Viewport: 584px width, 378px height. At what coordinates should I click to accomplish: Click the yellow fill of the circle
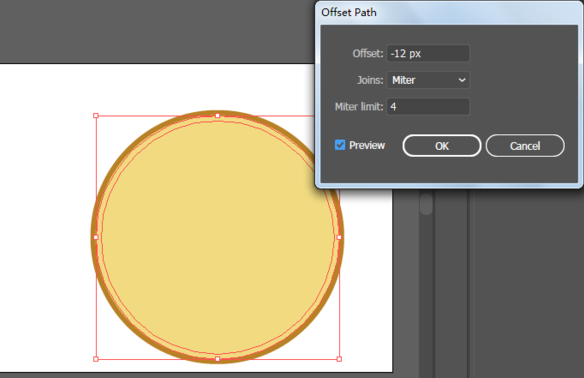point(218,237)
